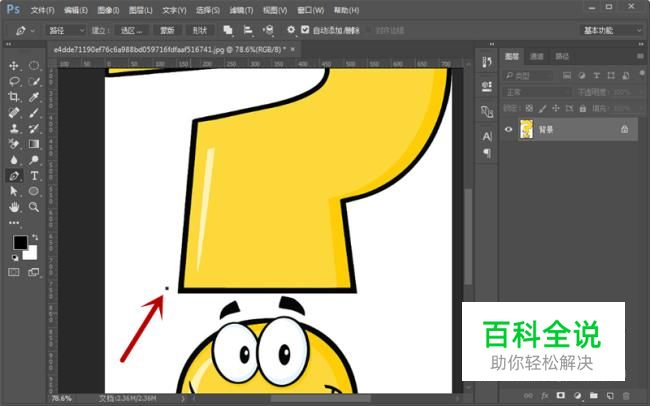Select the Path Selection tool

(x=14, y=191)
